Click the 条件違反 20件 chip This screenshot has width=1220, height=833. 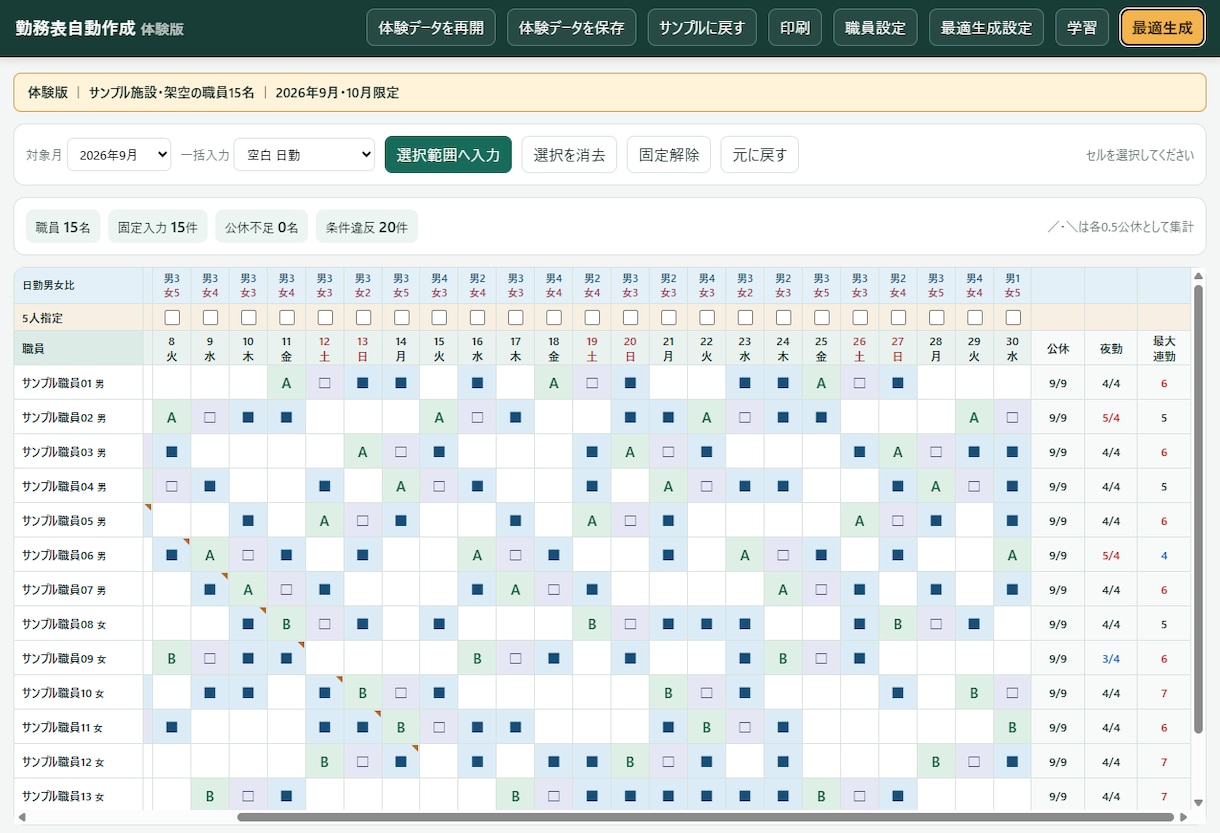coord(367,227)
